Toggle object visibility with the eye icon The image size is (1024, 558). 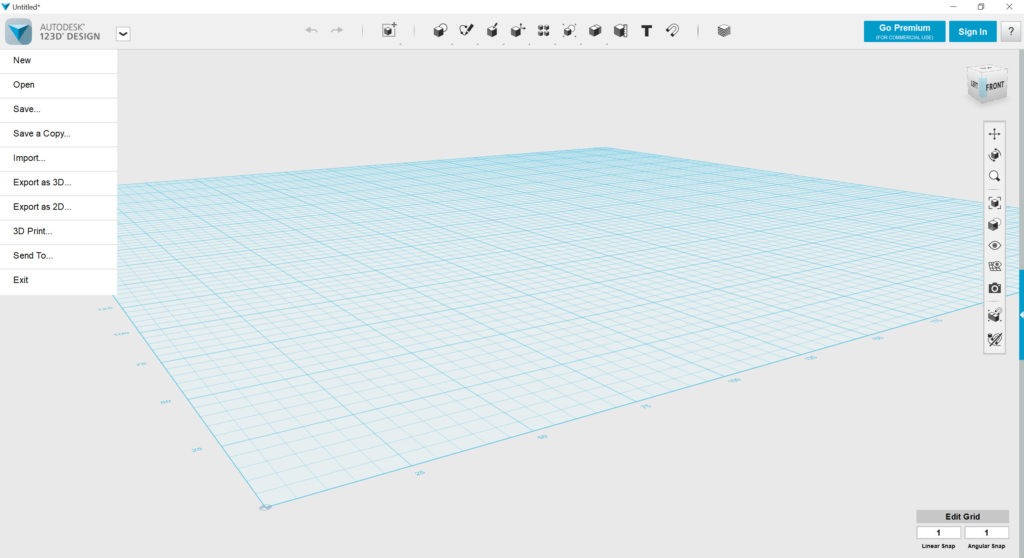click(x=994, y=245)
